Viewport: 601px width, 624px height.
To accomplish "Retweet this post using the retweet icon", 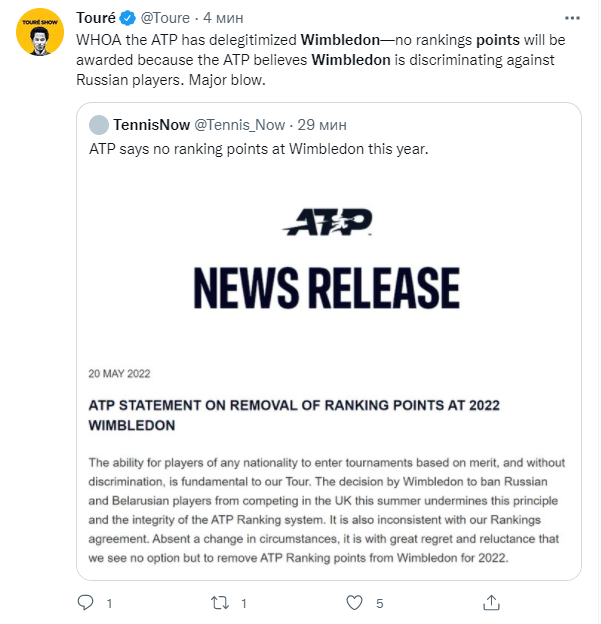I will (x=220, y=603).
